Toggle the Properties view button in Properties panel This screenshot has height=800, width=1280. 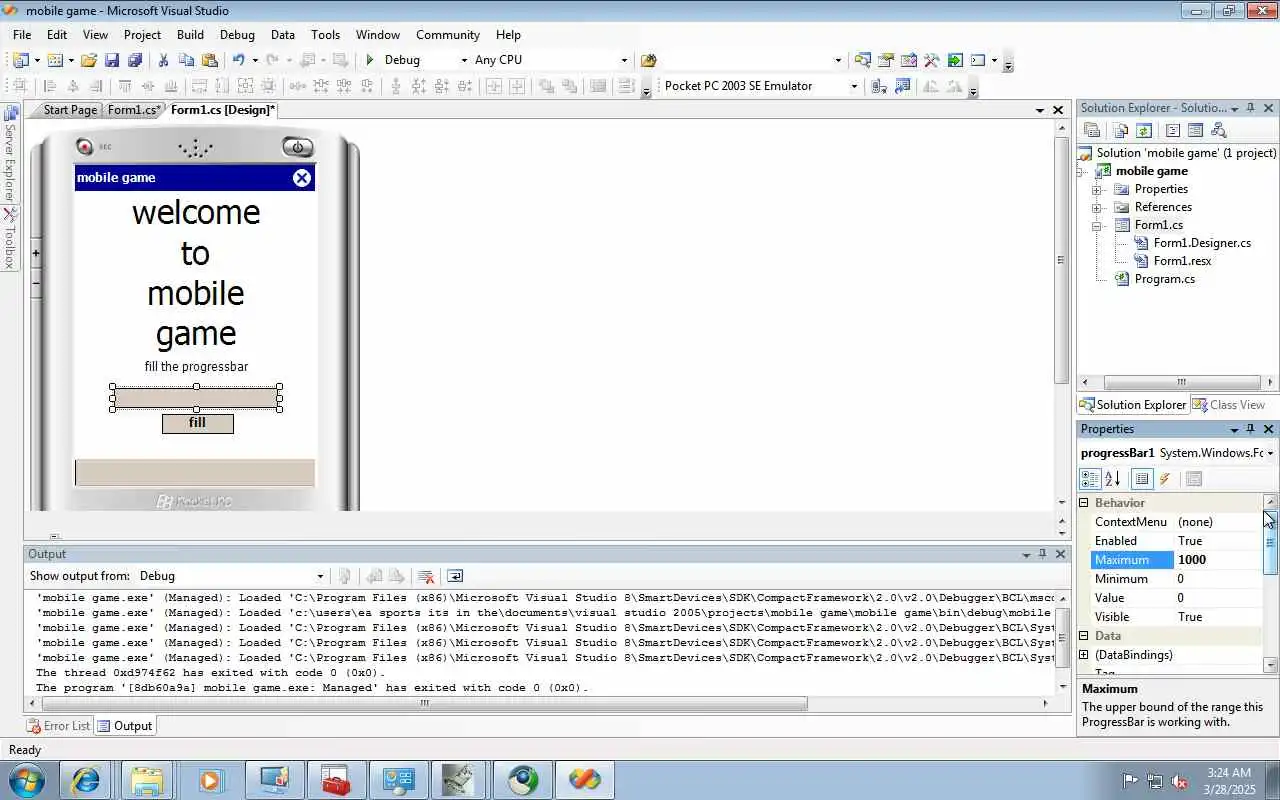tap(1142, 479)
